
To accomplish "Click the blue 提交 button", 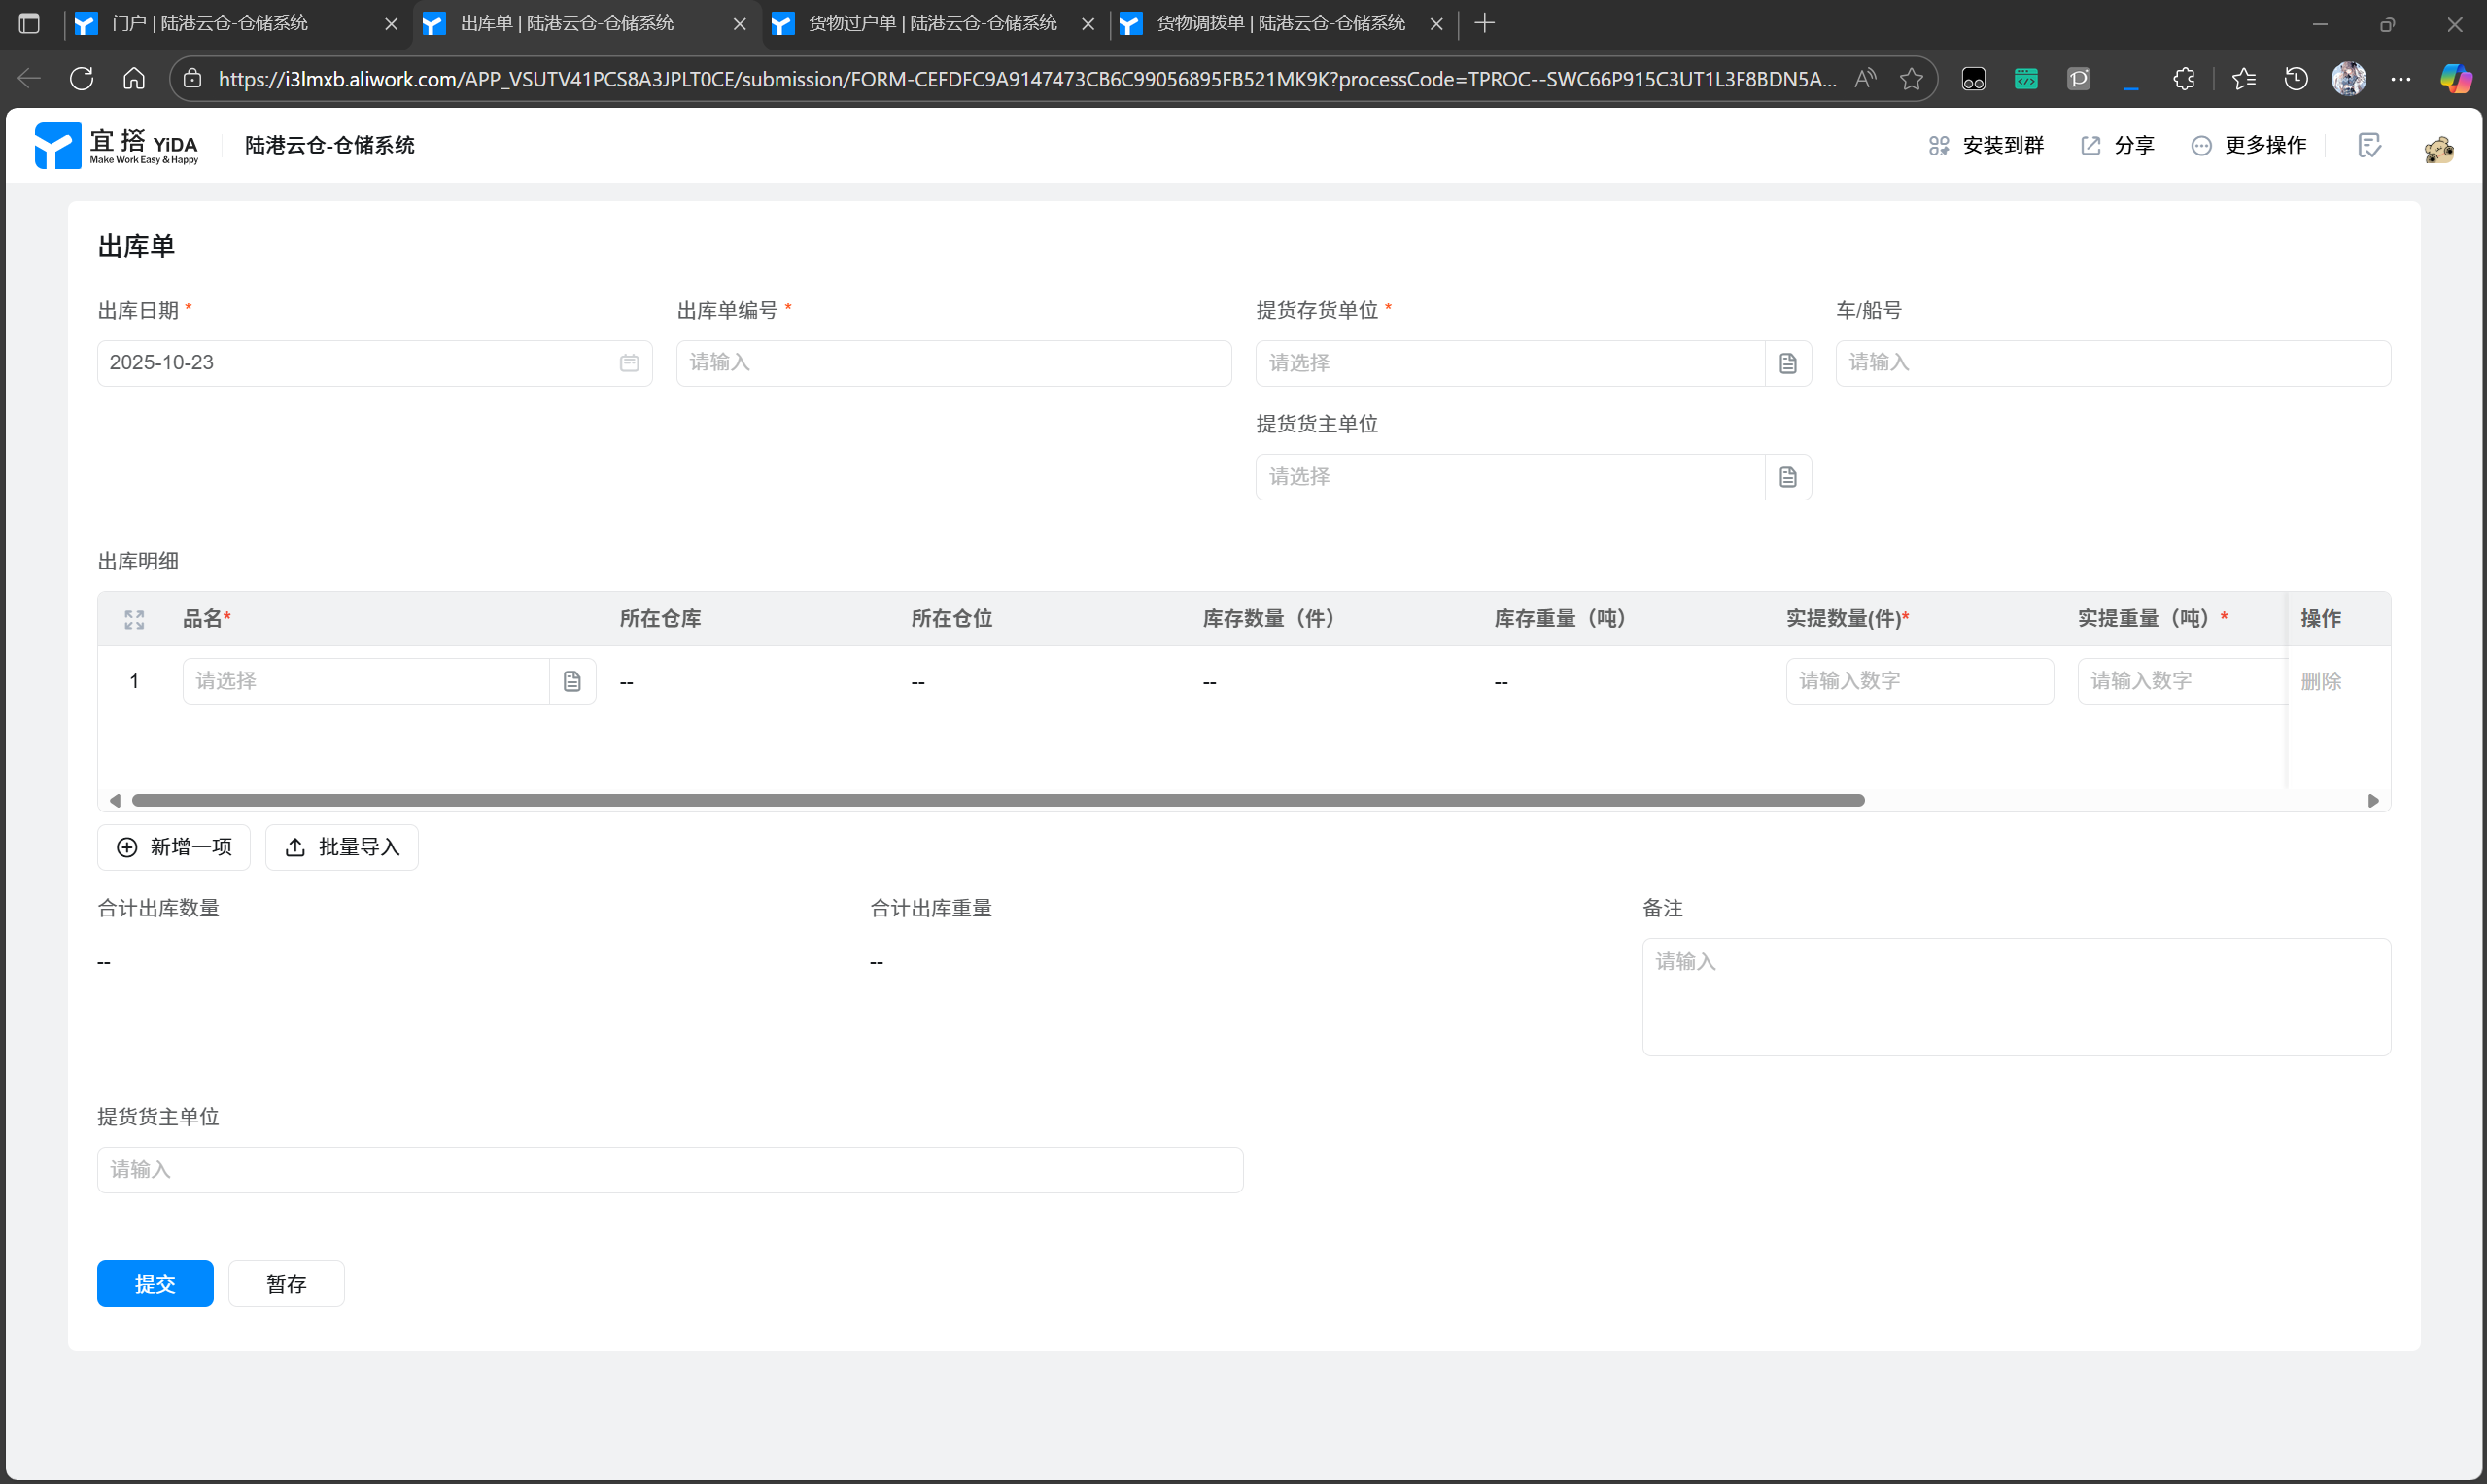I will [155, 1283].
